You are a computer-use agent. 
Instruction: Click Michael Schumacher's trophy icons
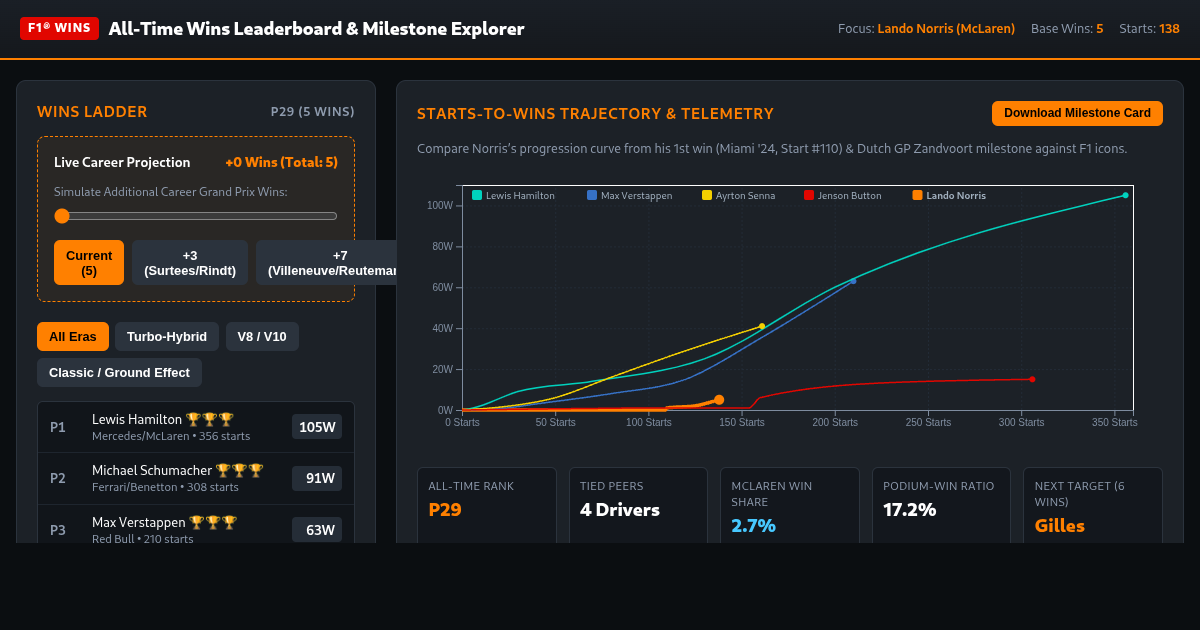(240, 470)
